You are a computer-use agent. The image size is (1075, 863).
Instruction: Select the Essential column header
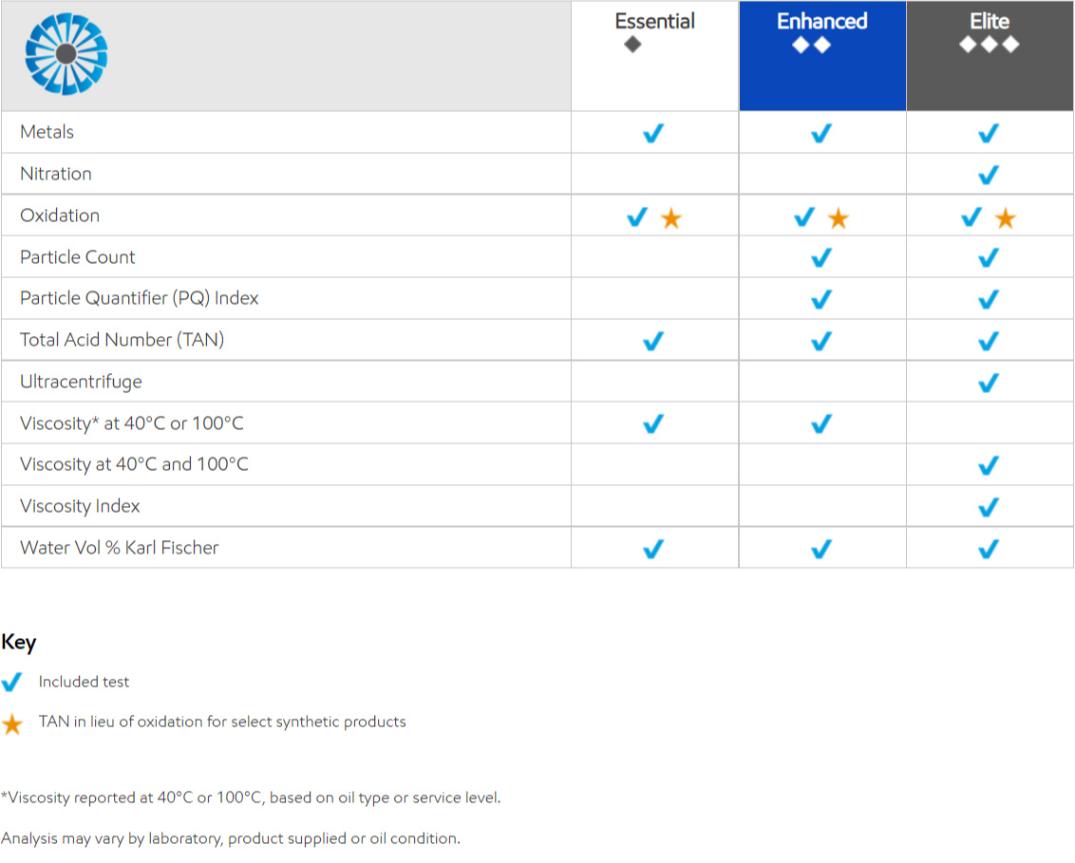tap(655, 21)
